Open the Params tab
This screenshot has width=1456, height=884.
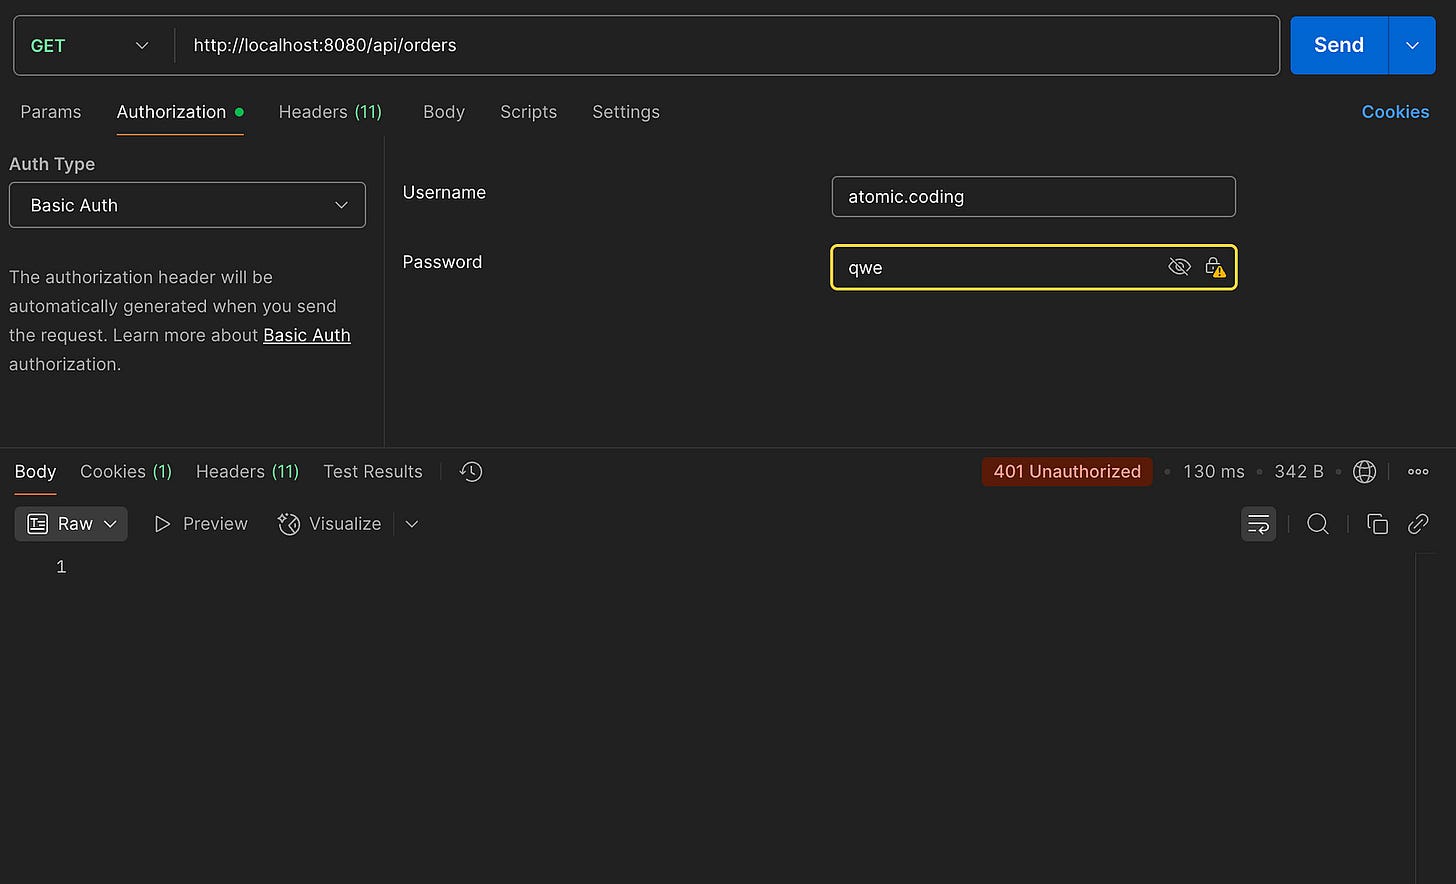[51, 112]
